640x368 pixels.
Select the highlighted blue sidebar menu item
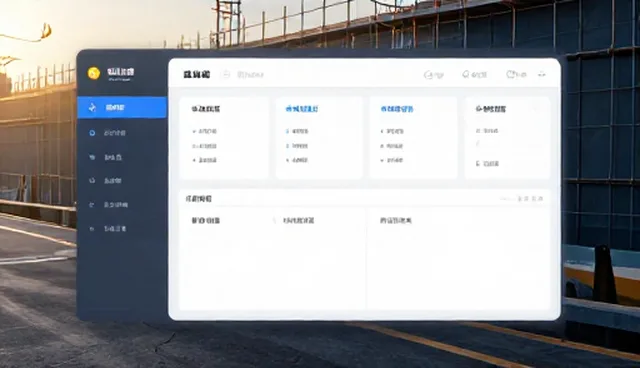122,108
